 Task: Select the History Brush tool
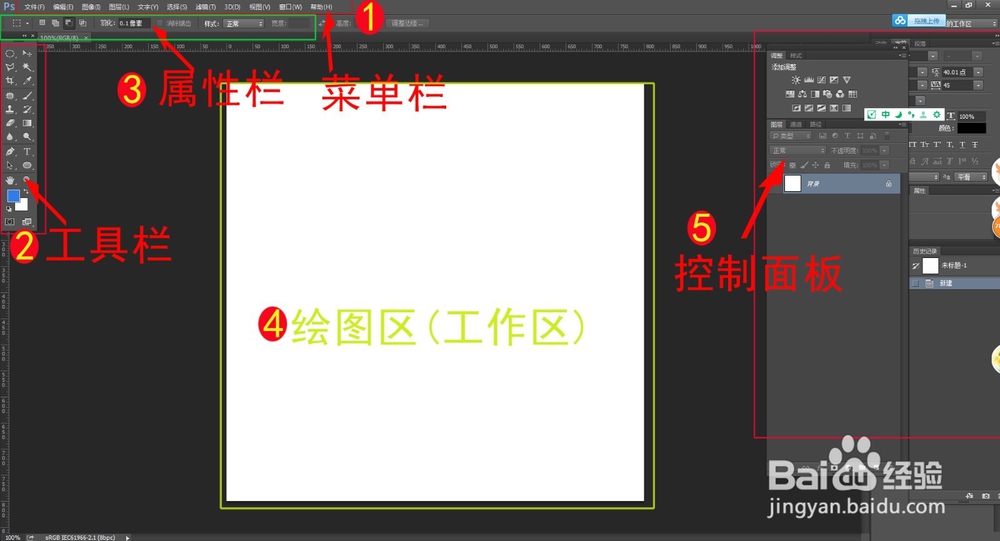coord(27,110)
